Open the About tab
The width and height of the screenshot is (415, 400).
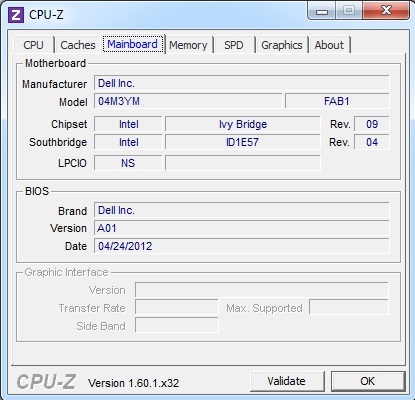[329, 45]
